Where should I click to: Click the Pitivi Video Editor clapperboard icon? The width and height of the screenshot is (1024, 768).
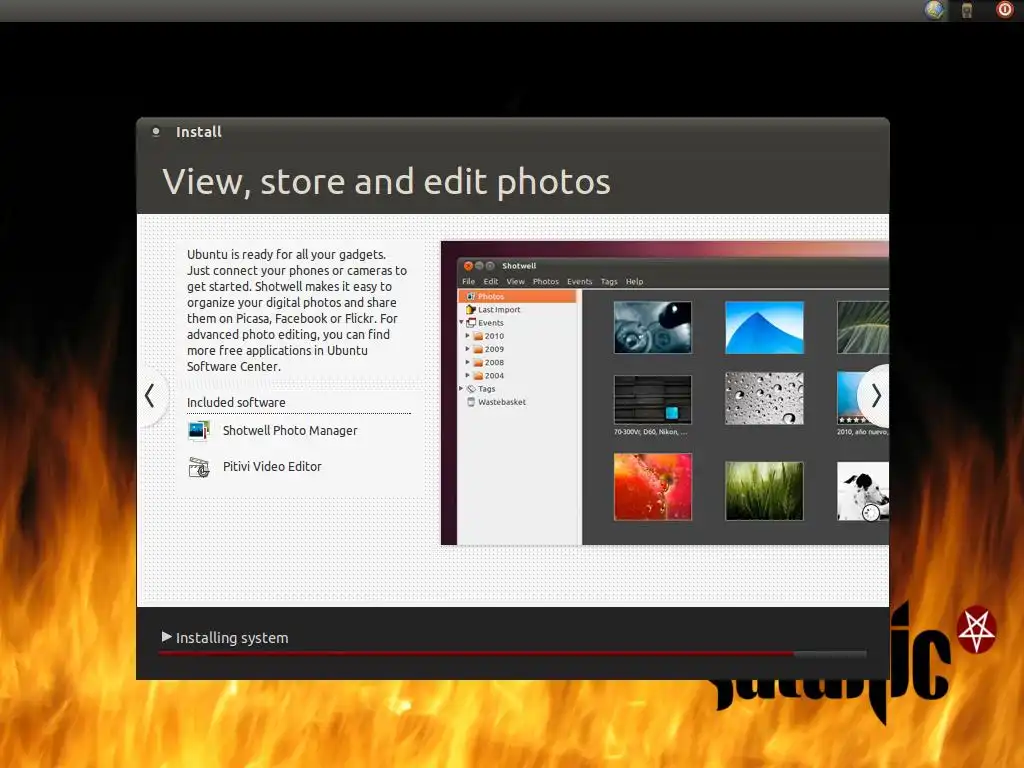point(199,468)
